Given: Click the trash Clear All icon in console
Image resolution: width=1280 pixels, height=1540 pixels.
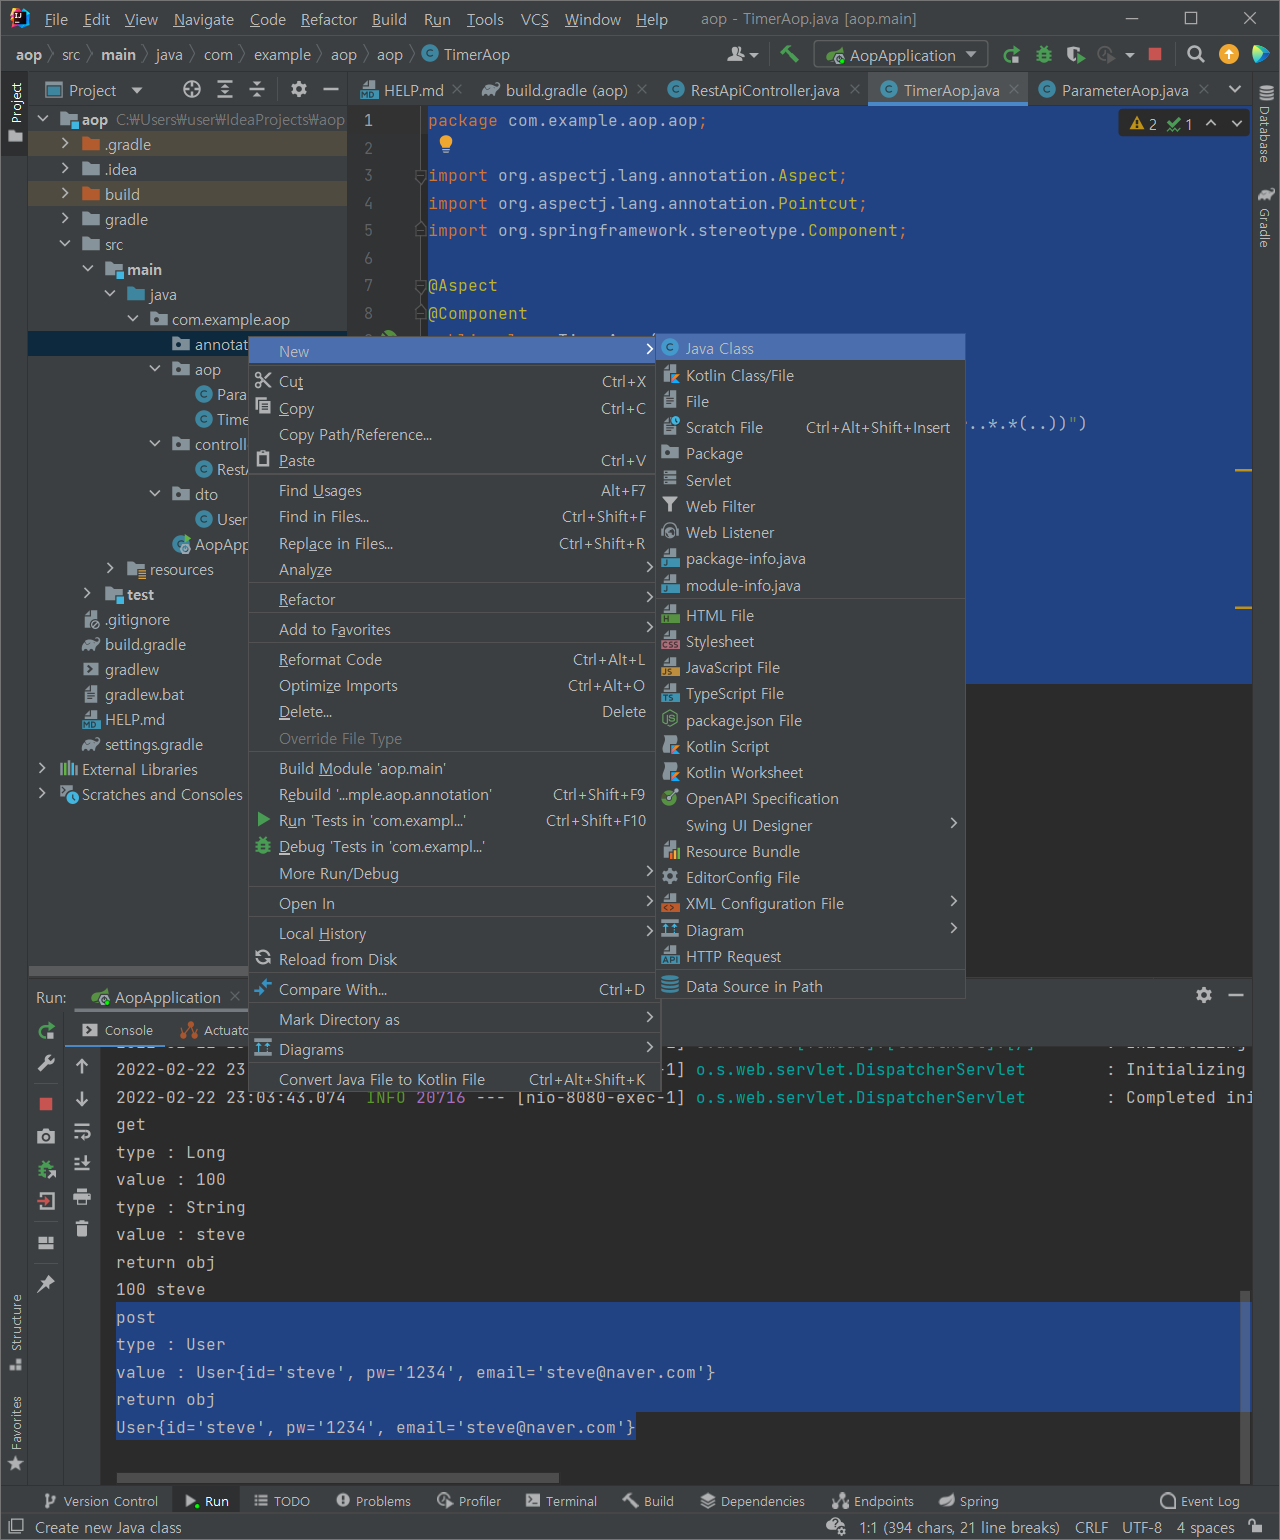Looking at the screenshot, I should (x=82, y=1228).
